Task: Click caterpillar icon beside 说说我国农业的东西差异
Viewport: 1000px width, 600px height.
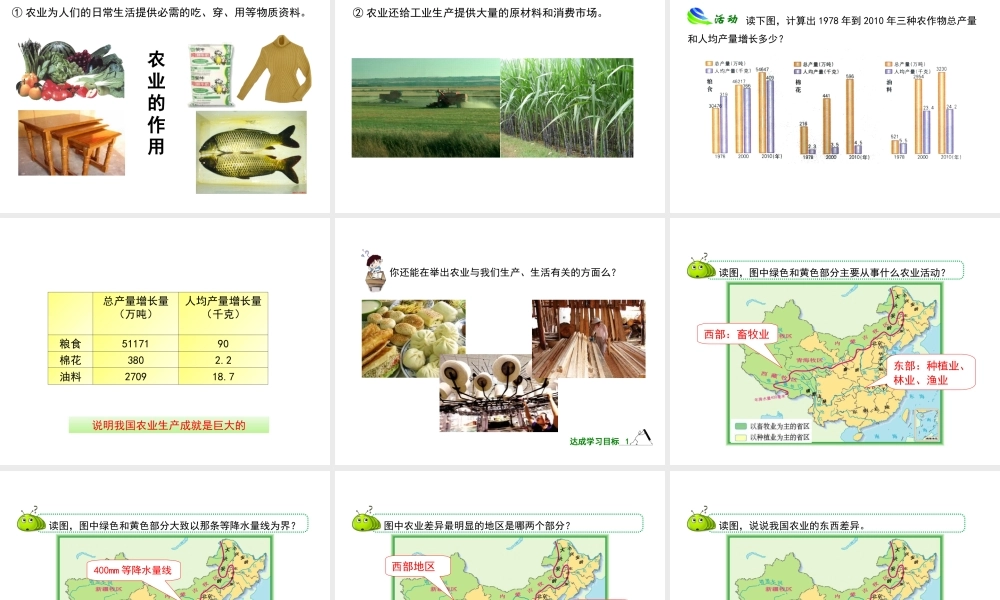Action: [x=701, y=520]
